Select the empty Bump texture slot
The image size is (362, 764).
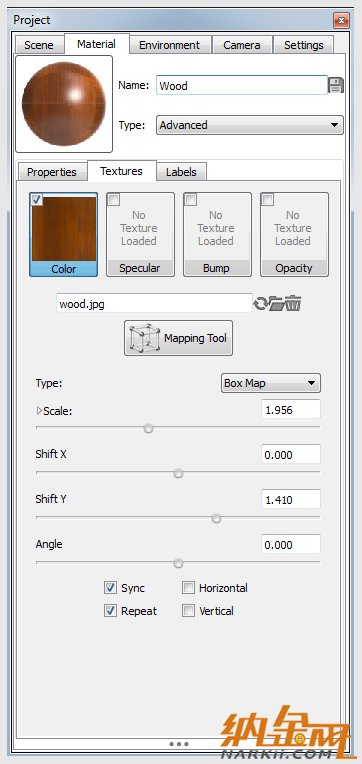pos(217,234)
